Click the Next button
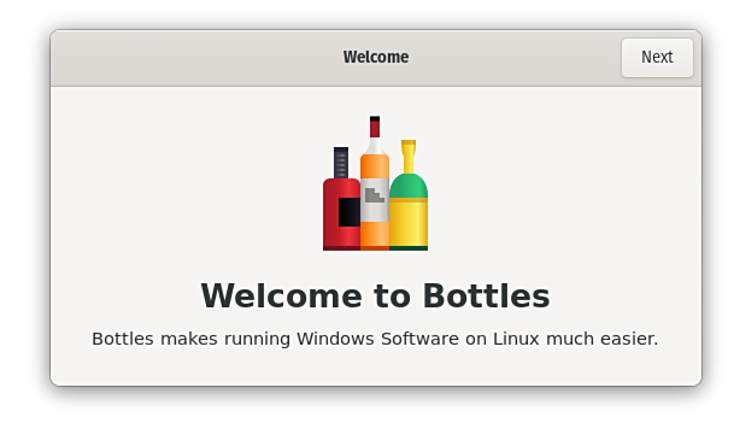The width and height of the screenshot is (752, 423). pyautogui.click(x=656, y=57)
